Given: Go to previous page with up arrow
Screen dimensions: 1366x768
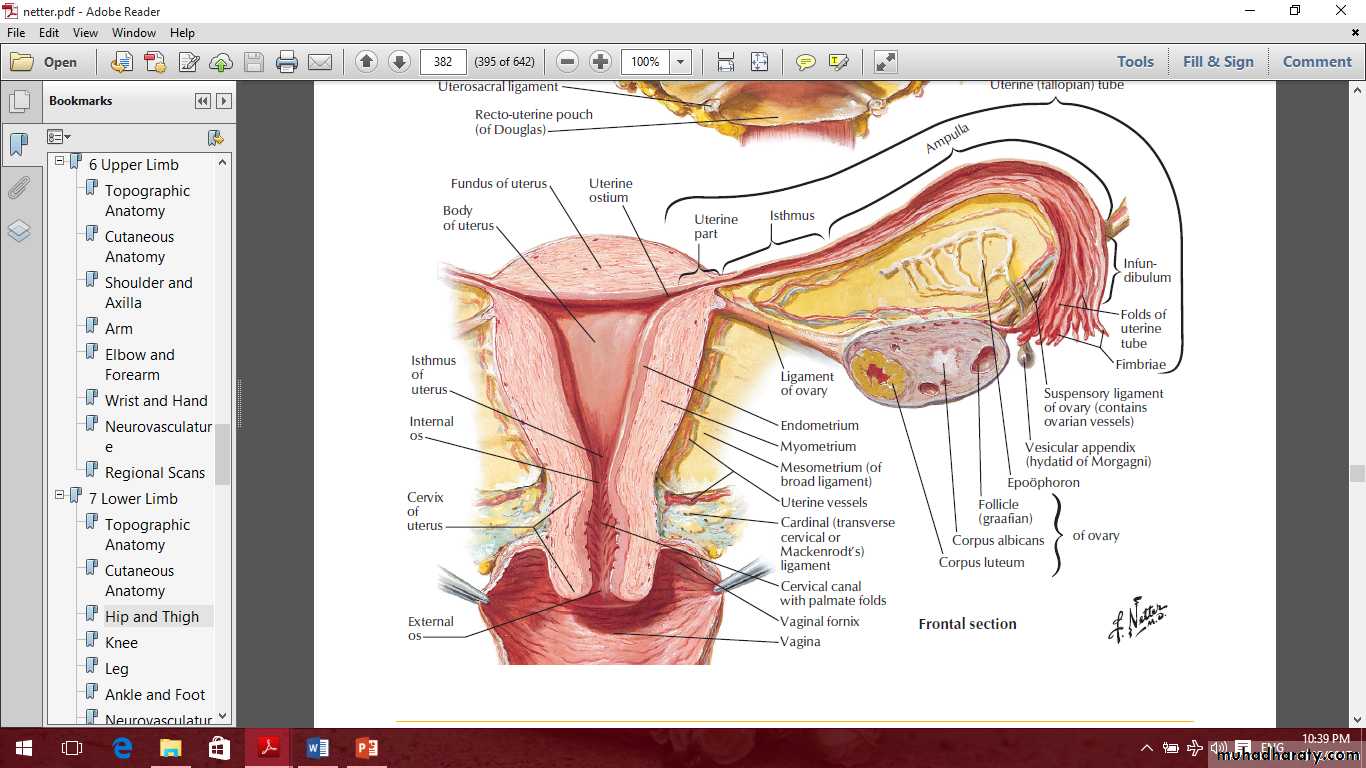Looking at the screenshot, I should [x=366, y=62].
